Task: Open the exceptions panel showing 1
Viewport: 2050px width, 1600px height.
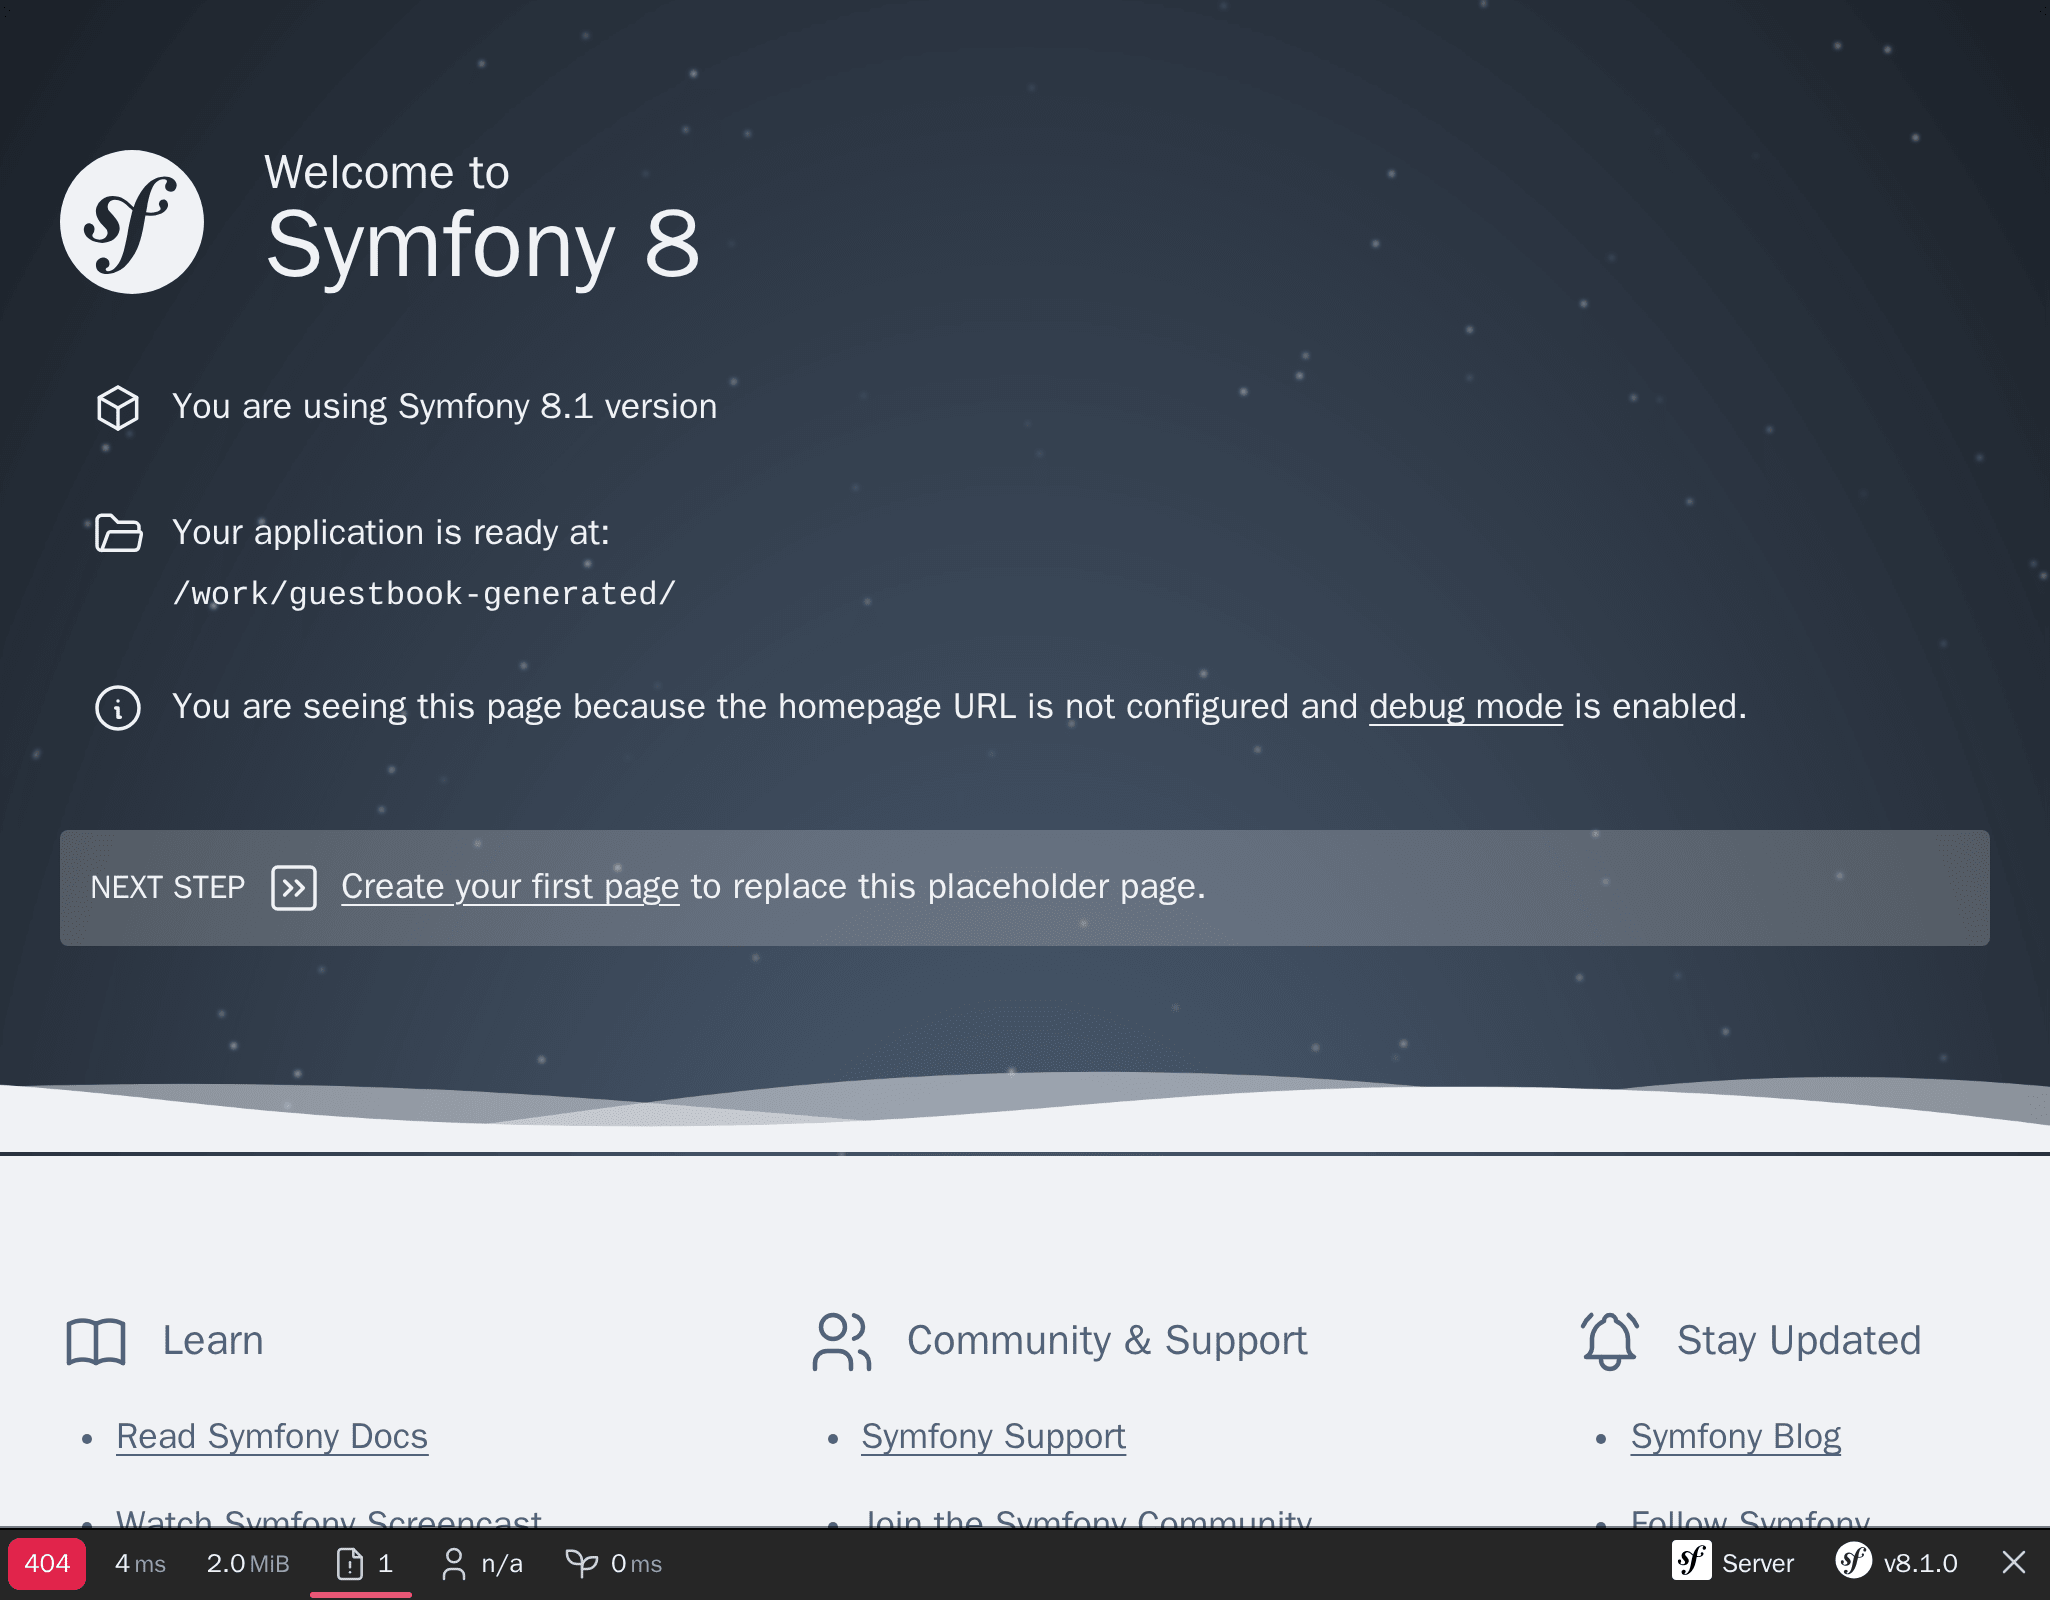Action: pos(362,1563)
